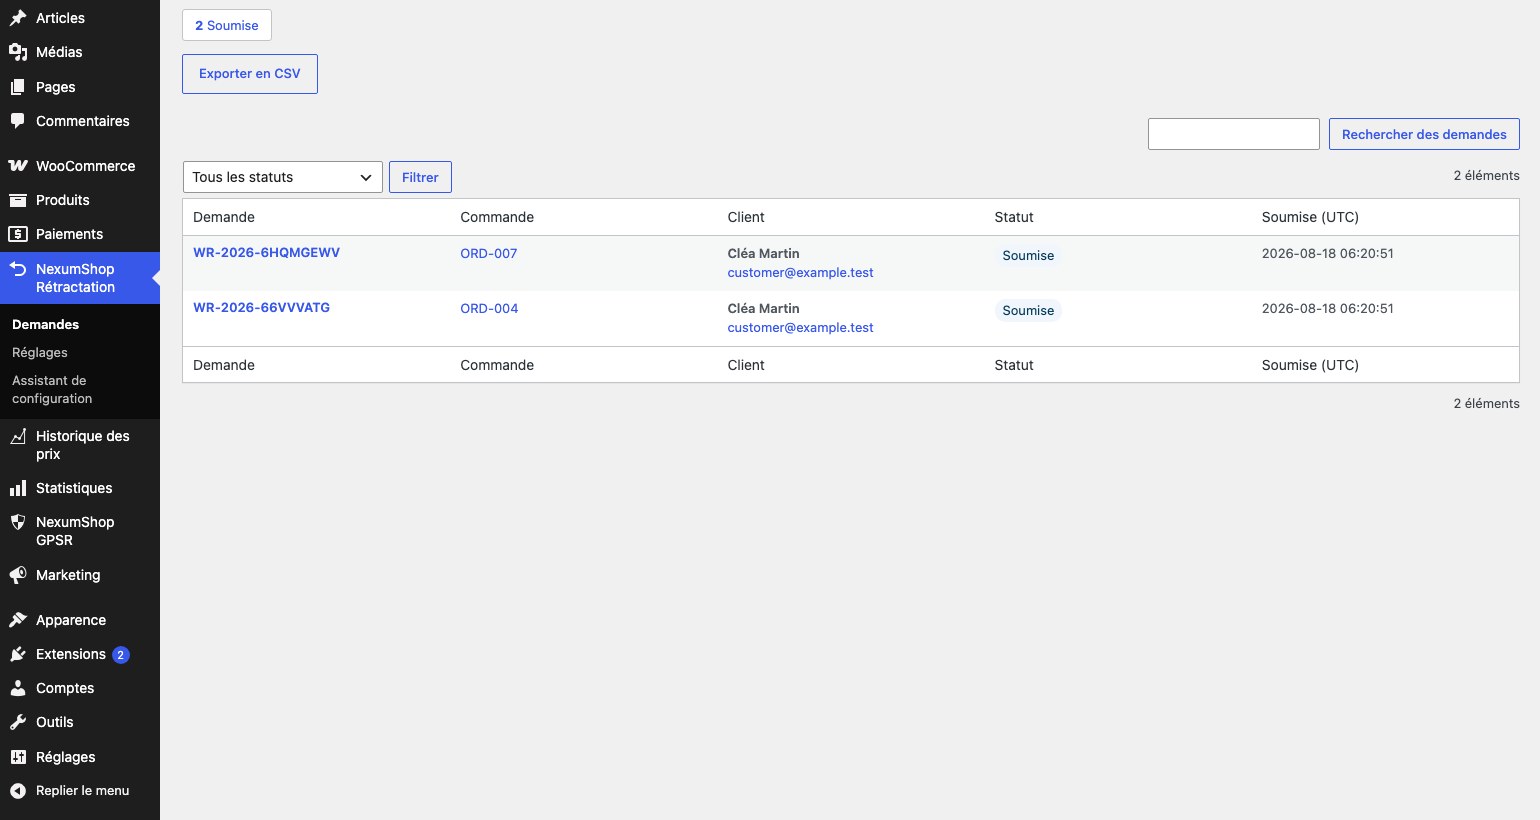Click the bottom Demande footer header
Image resolution: width=1540 pixels, height=820 pixels.
coord(224,365)
